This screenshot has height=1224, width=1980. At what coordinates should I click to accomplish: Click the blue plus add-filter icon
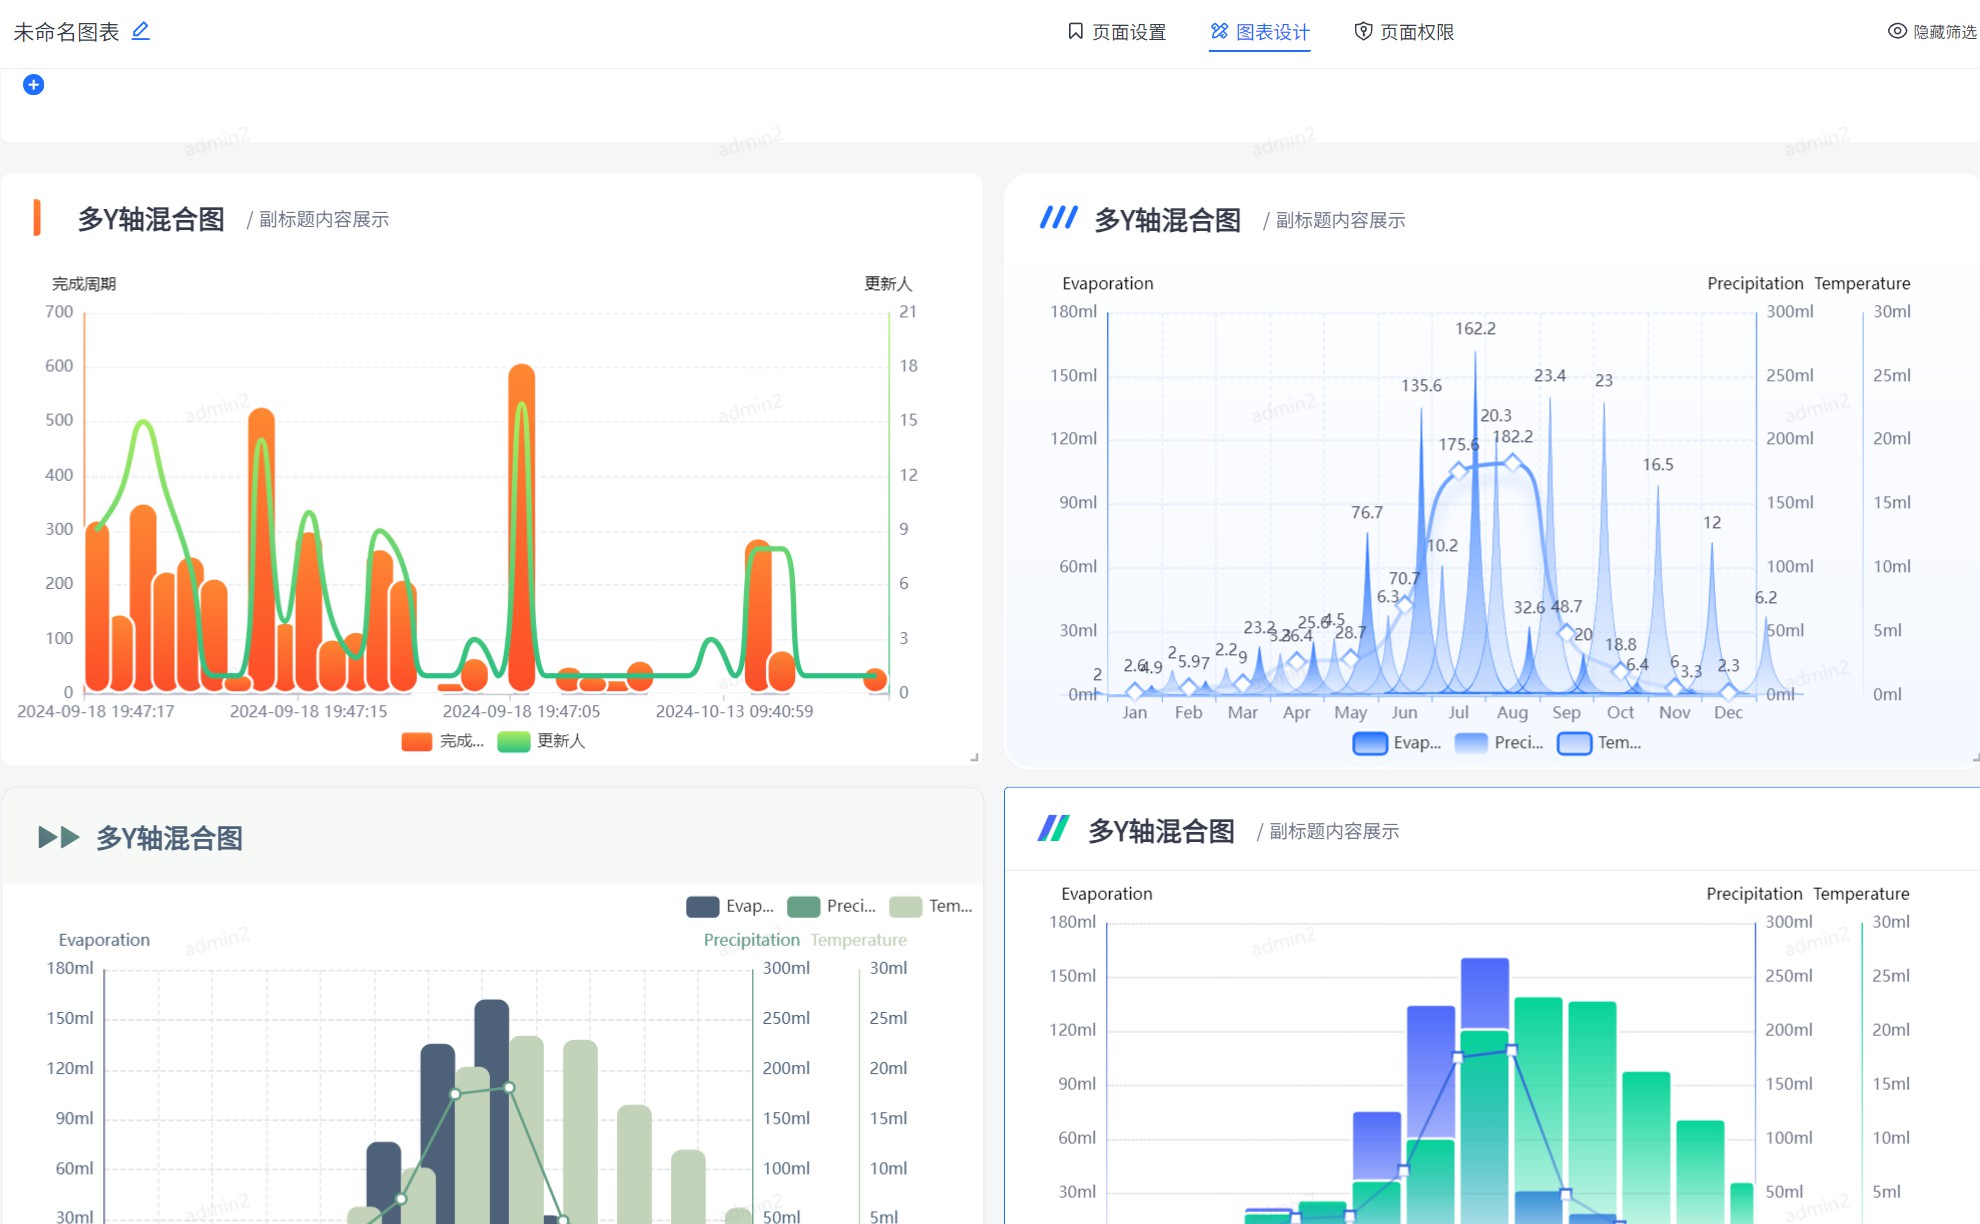(x=33, y=85)
